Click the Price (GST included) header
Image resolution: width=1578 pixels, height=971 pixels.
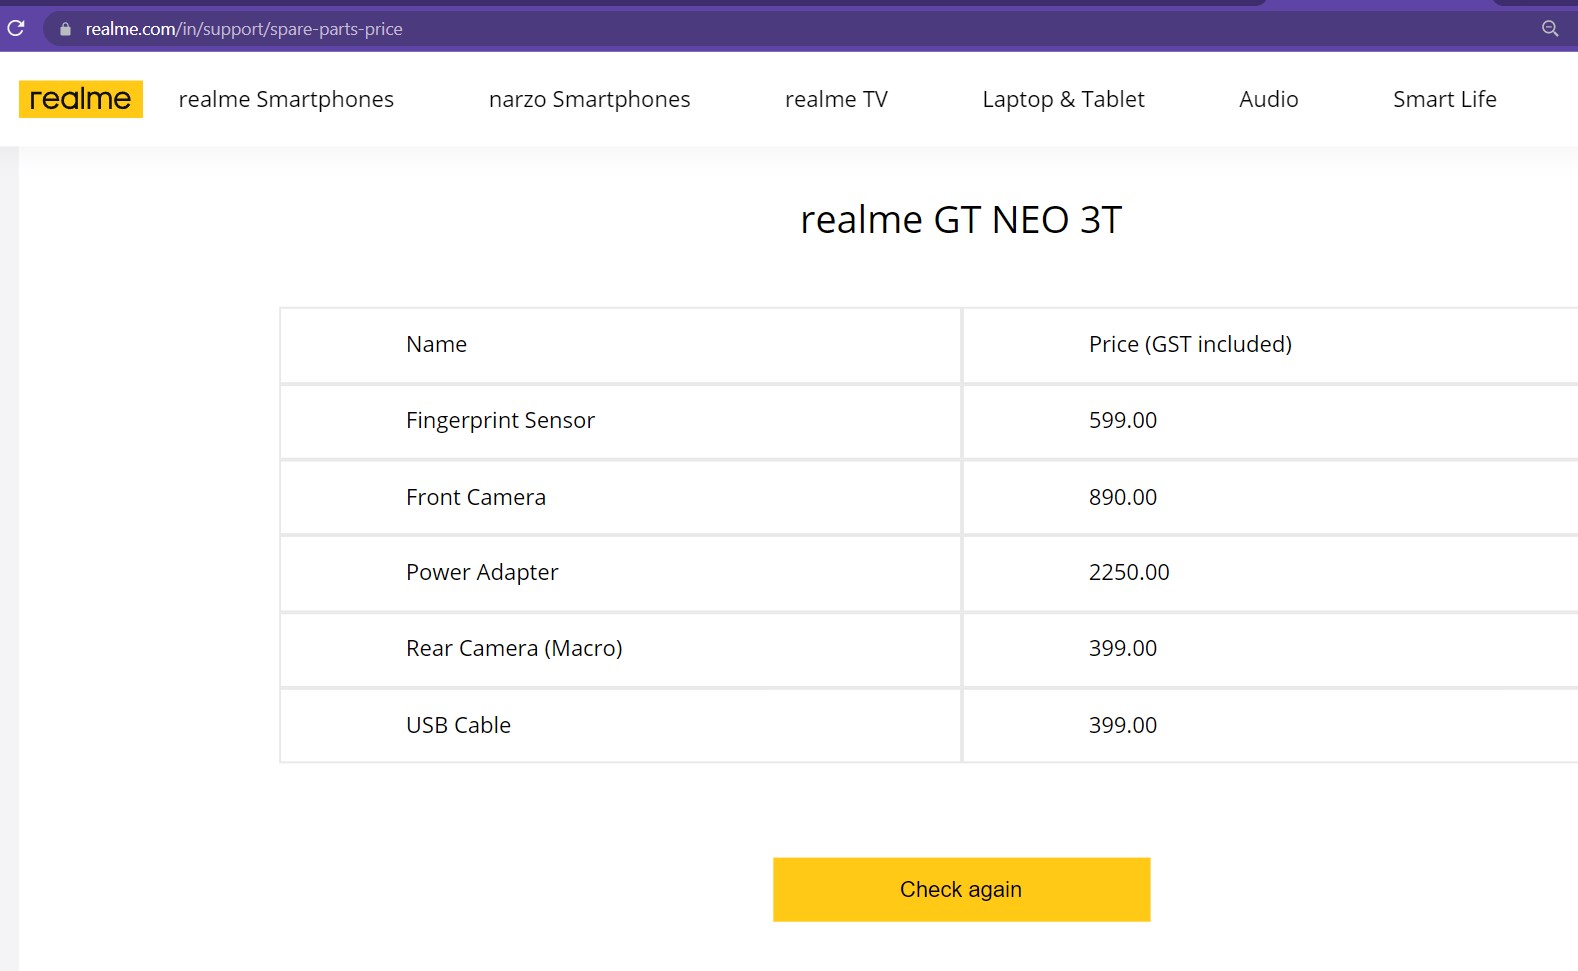pos(1190,344)
